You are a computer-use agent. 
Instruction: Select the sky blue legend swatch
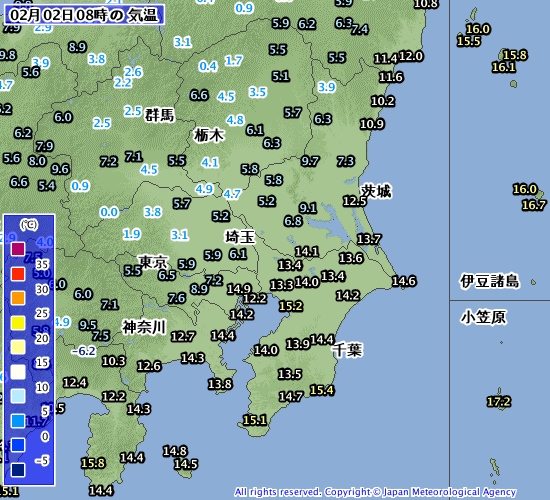18,420
